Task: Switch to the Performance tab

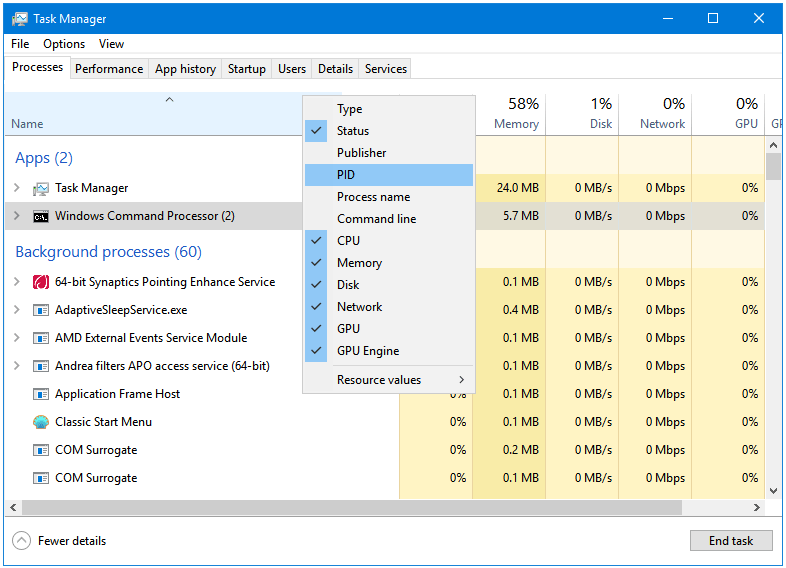Action: (x=109, y=69)
